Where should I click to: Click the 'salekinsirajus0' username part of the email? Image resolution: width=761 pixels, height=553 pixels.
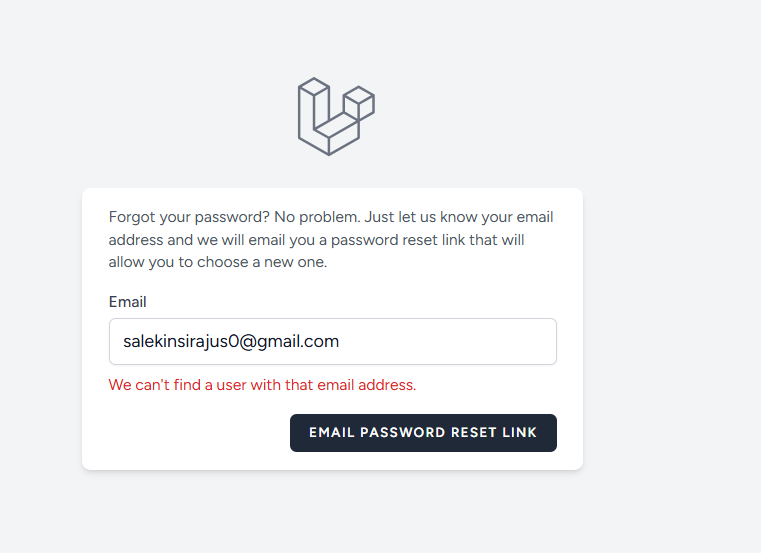[x=176, y=341]
